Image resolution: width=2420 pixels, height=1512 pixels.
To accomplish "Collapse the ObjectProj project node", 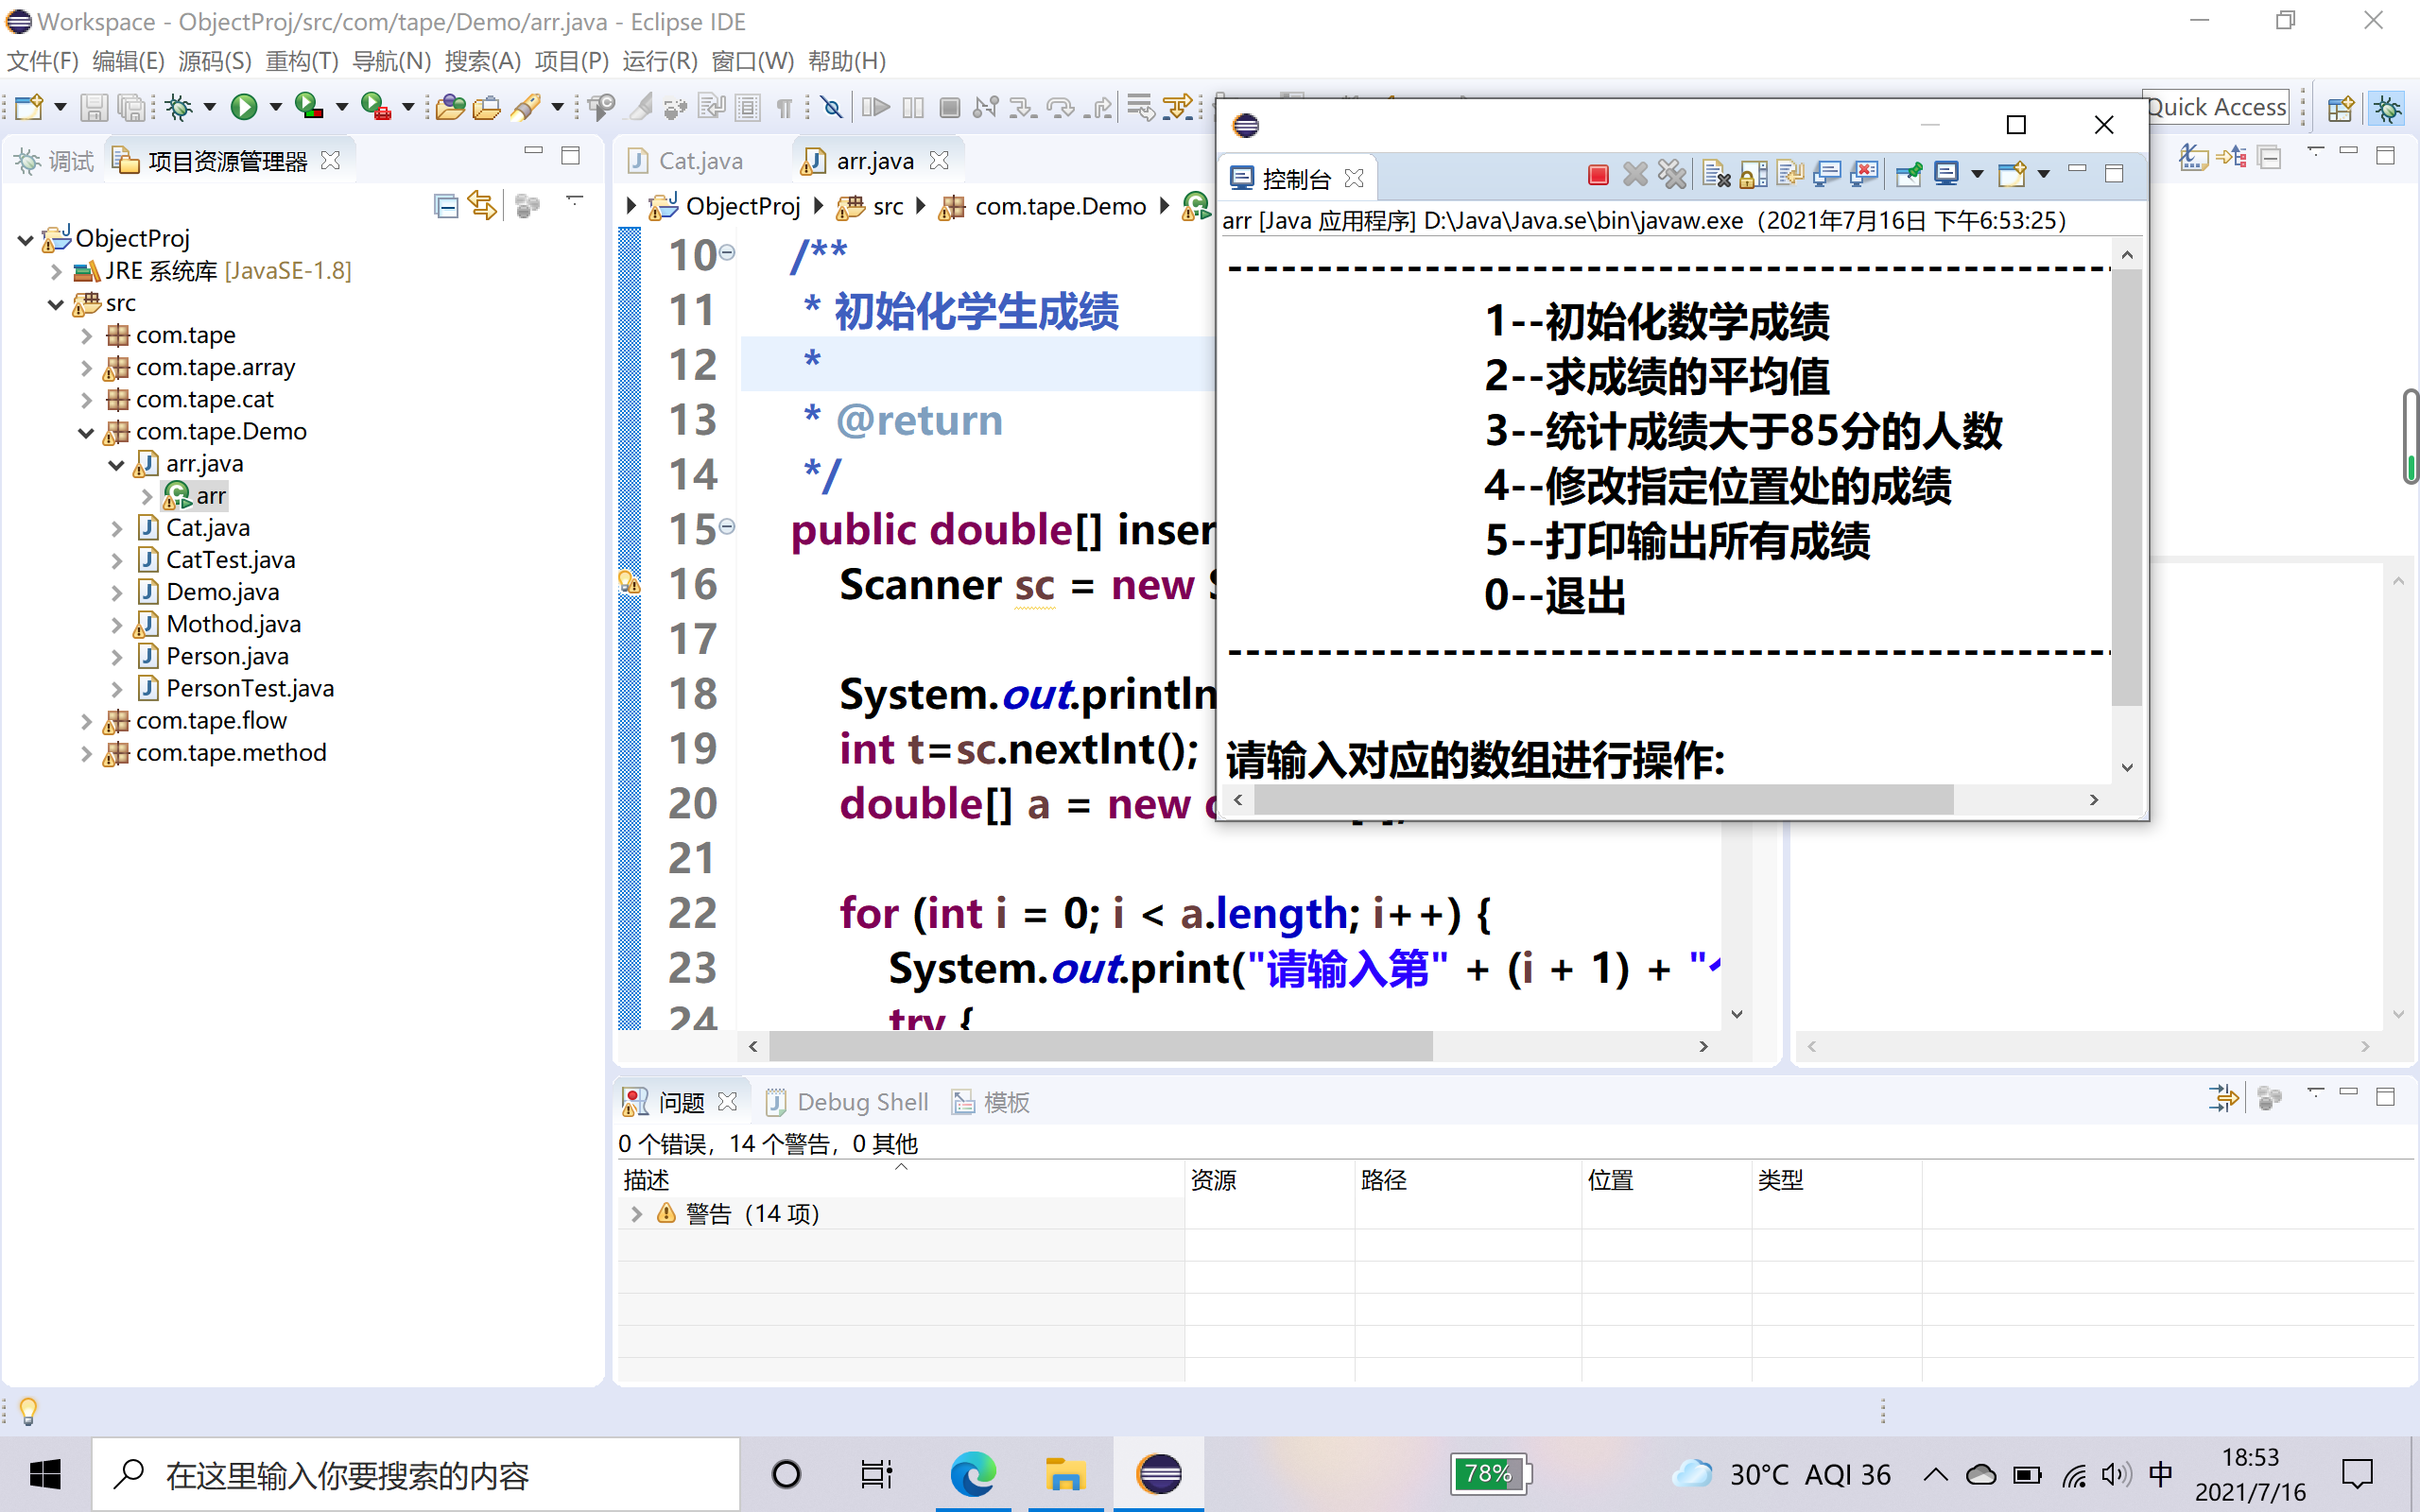I will pos(26,239).
